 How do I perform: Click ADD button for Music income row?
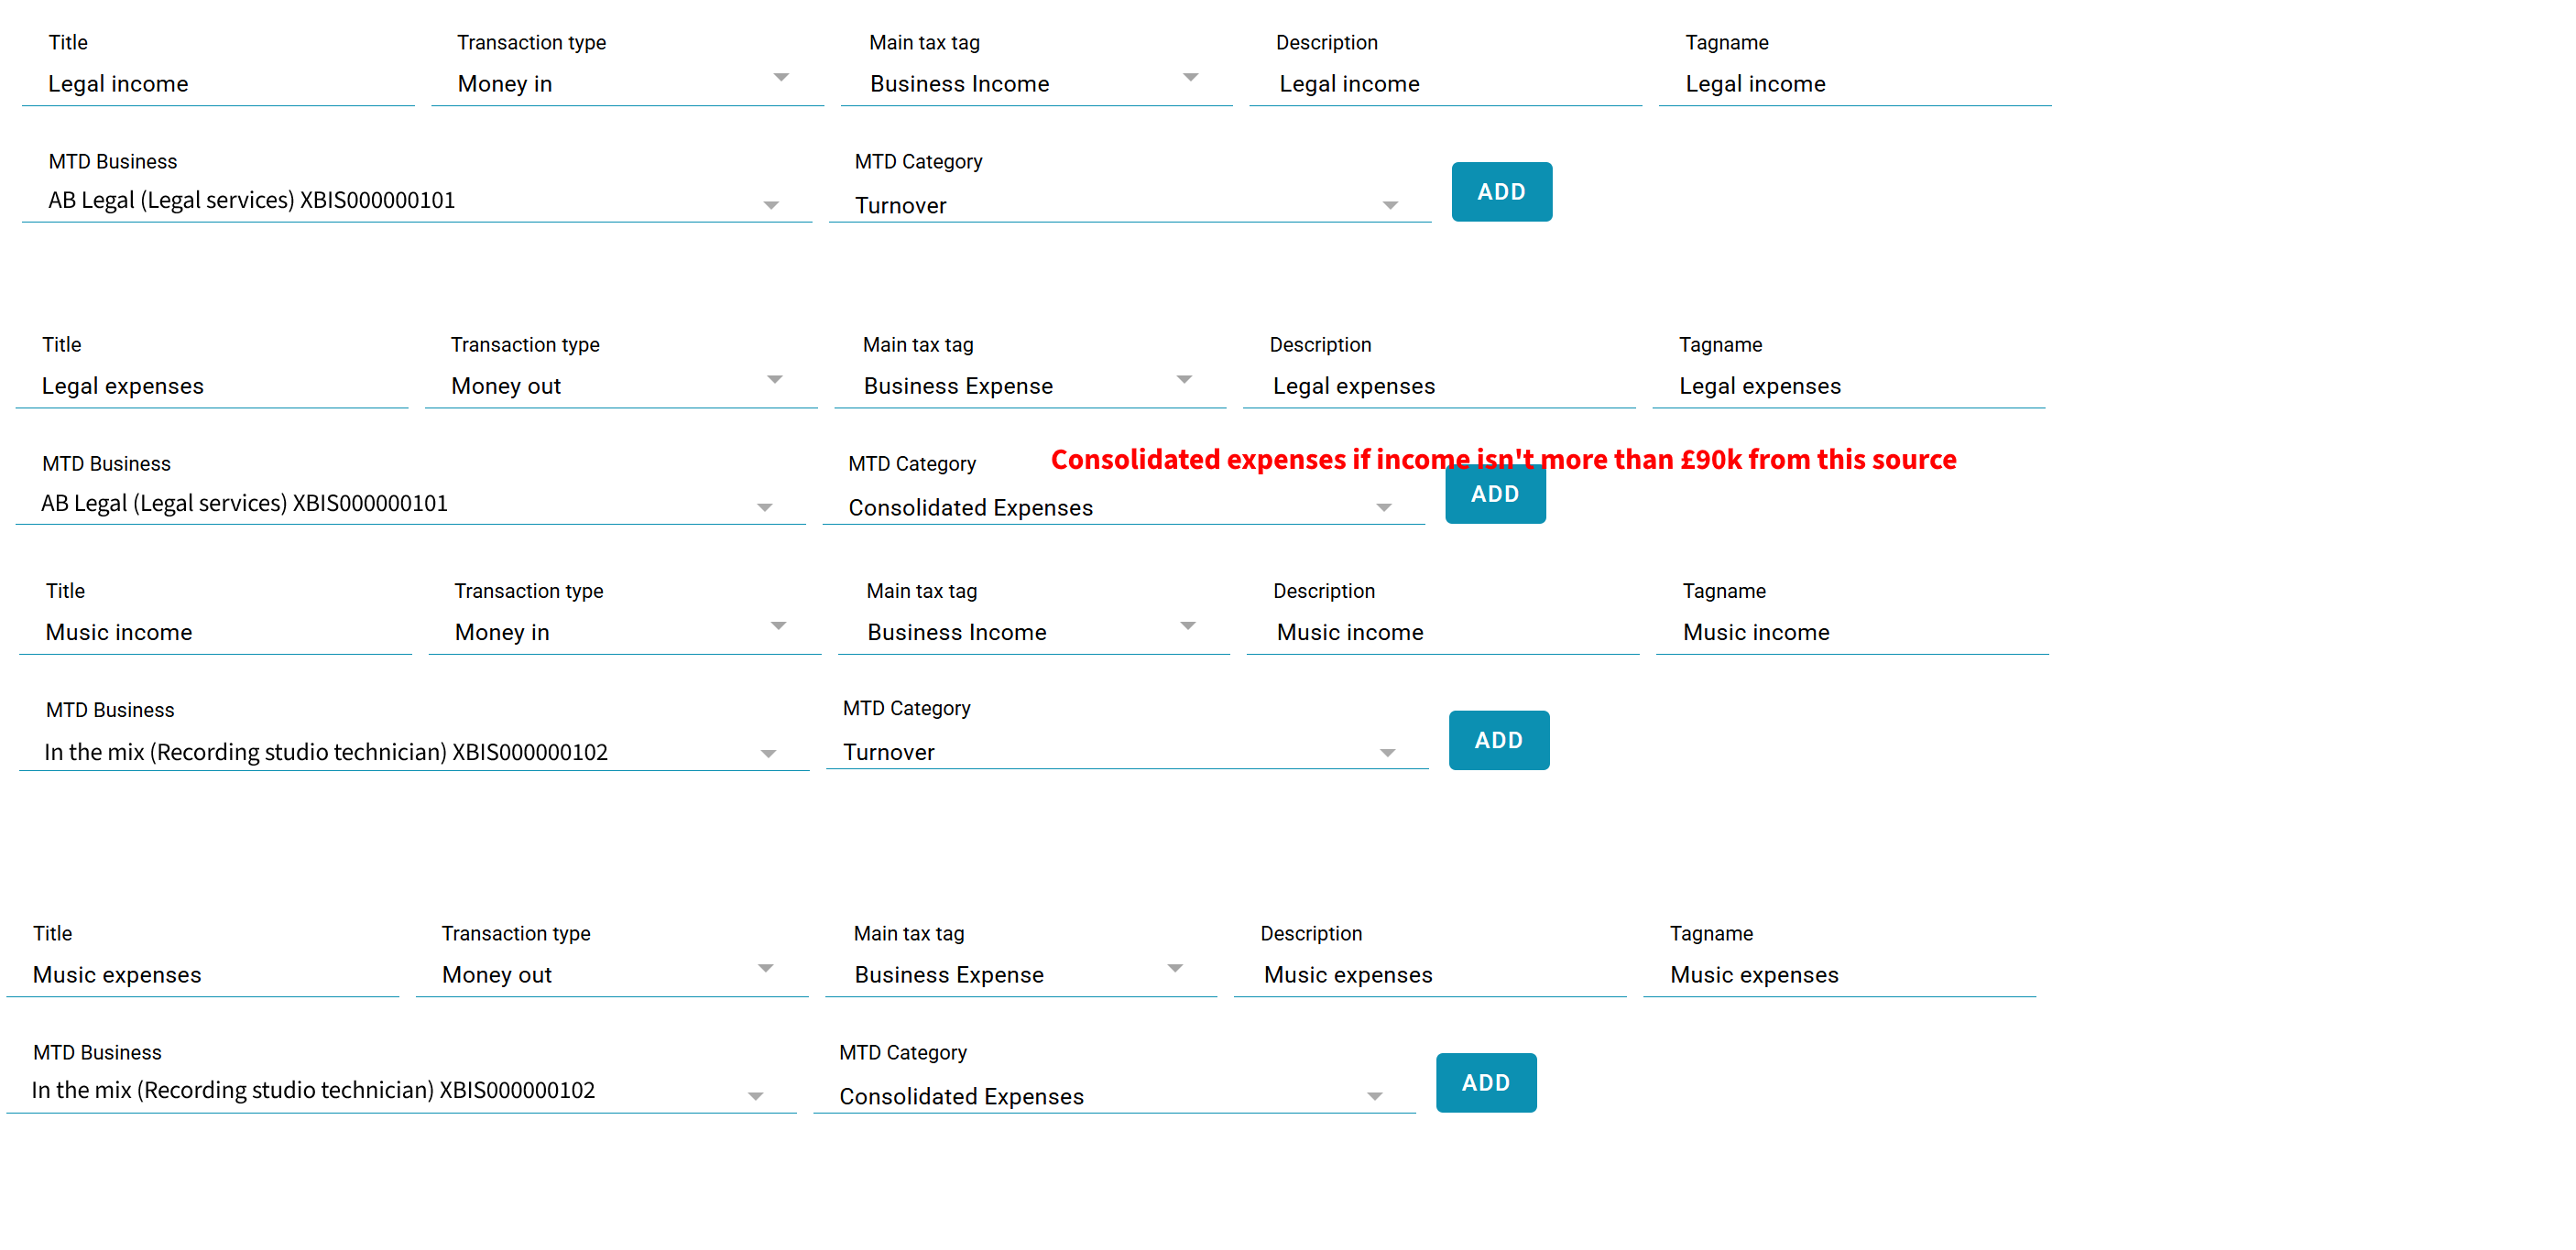(x=1498, y=740)
